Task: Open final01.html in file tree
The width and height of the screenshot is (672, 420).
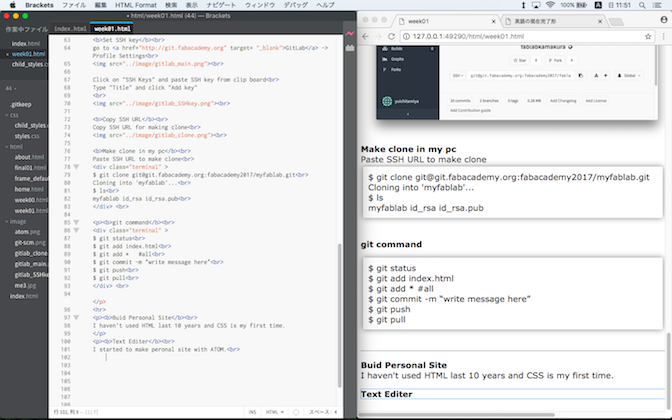Action: coord(30,168)
